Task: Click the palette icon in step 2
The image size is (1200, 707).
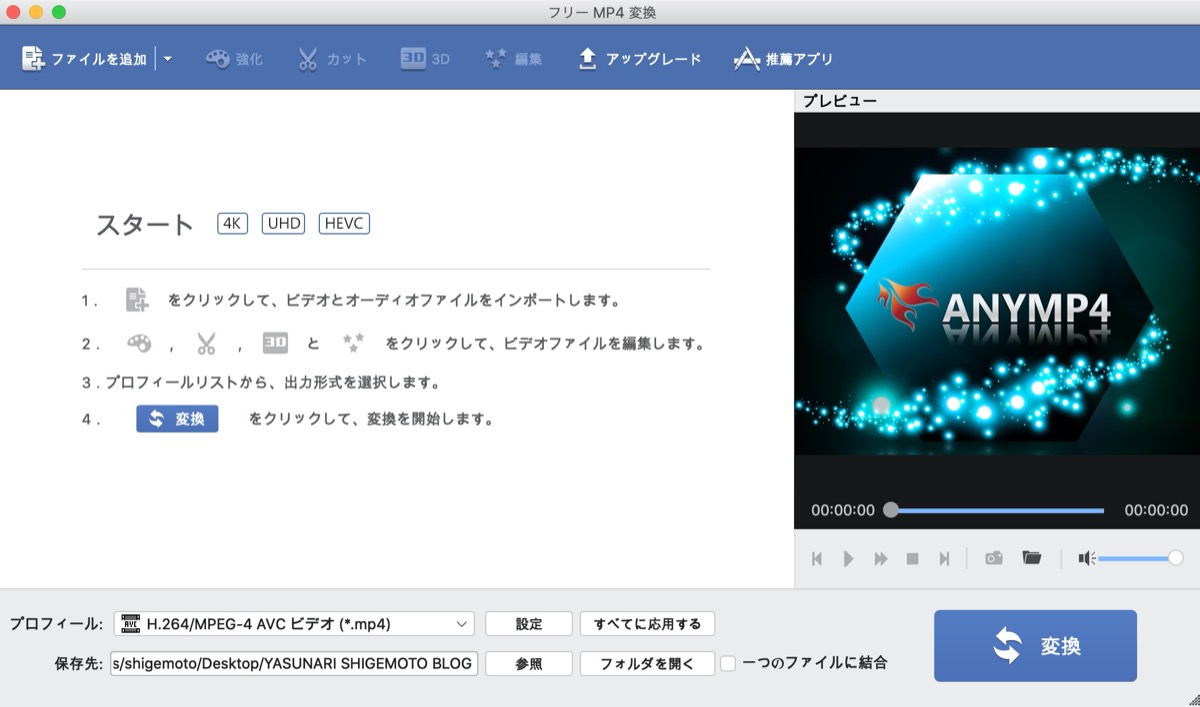Action: pyautogui.click(x=139, y=343)
